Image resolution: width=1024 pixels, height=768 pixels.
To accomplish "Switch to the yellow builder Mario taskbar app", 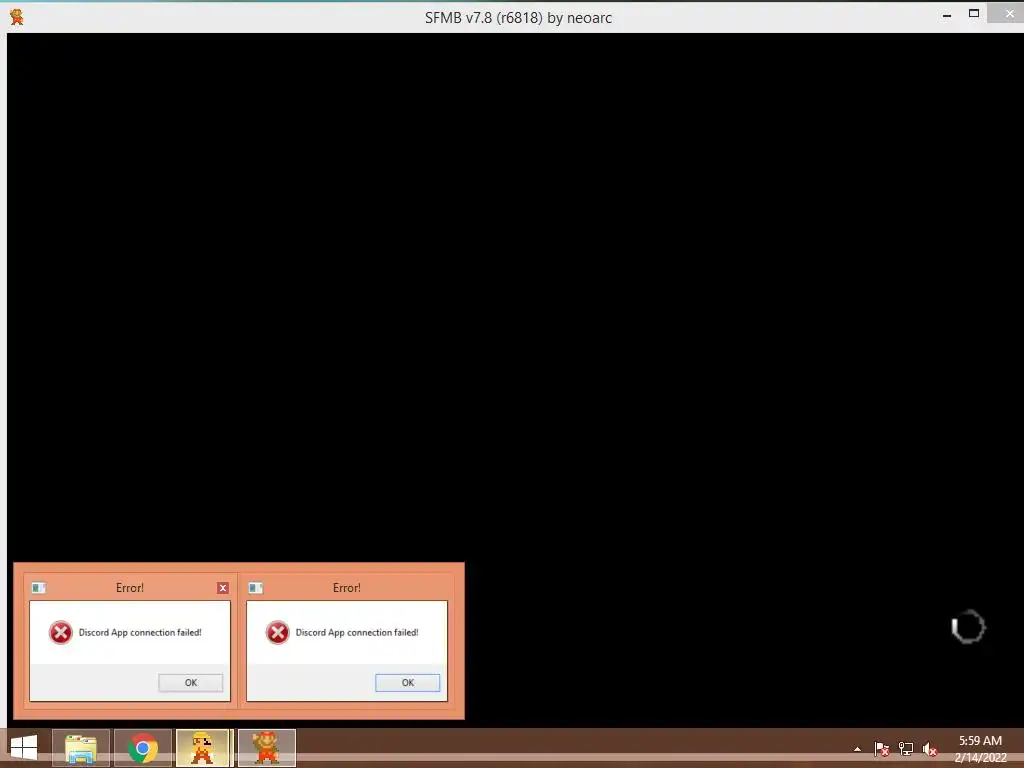I will pos(203,748).
